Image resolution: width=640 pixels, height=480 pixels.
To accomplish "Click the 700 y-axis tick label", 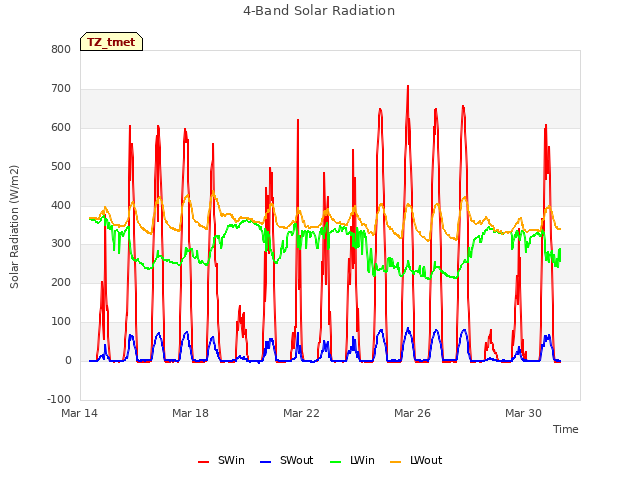I will pos(61,88).
